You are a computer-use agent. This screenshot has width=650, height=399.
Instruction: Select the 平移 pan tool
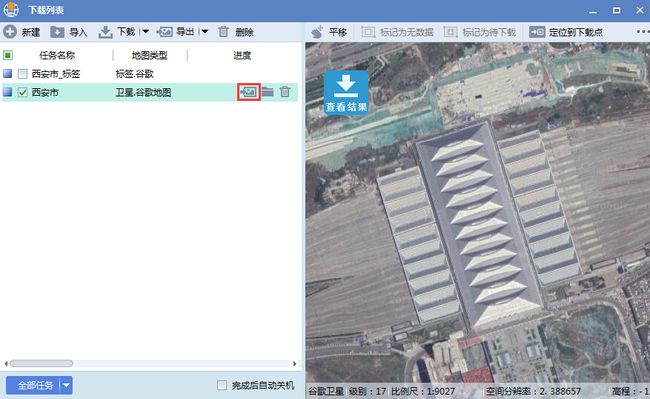[x=329, y=32]
